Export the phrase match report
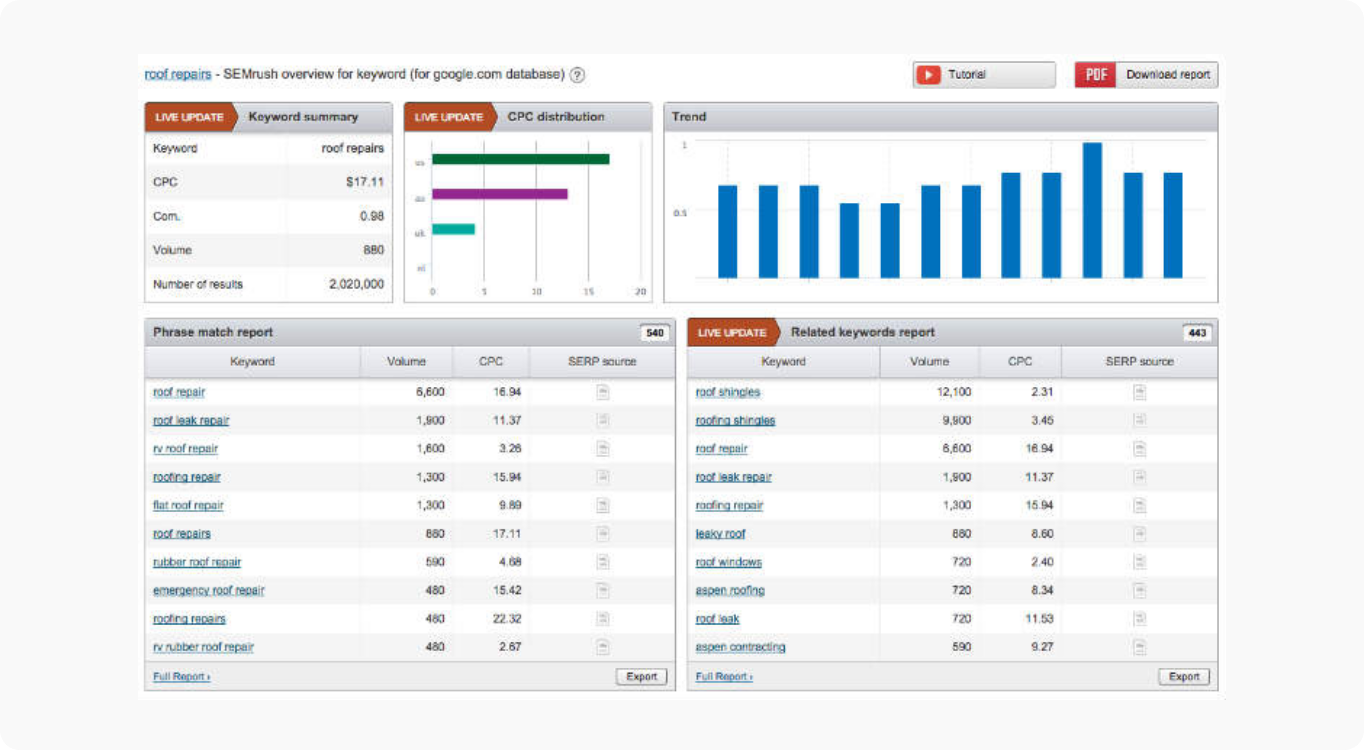The image size is (1364, 750). pos(642,677)
